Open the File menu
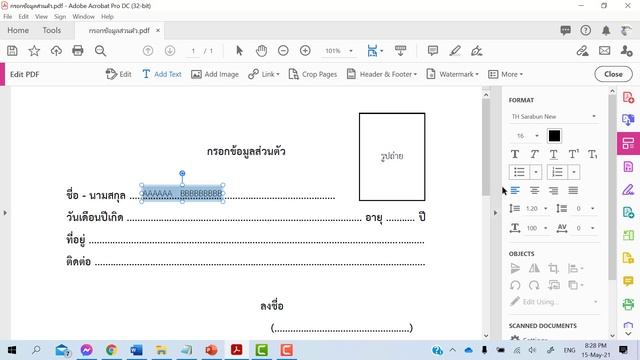This screenshot has height=360, width=640. click(8, 17)
